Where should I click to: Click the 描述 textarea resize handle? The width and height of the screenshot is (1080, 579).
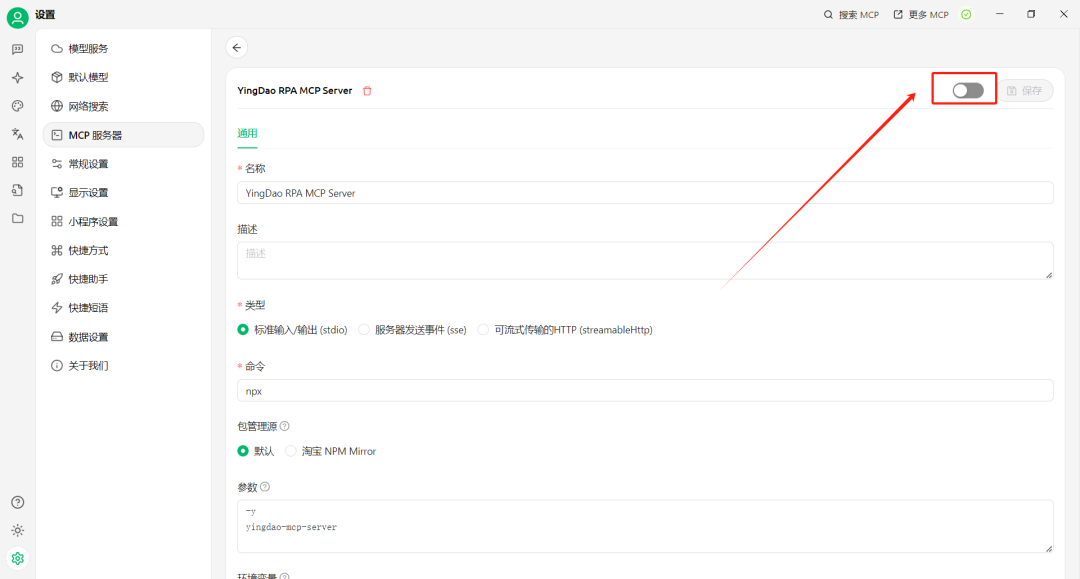tap(1048, 275)
